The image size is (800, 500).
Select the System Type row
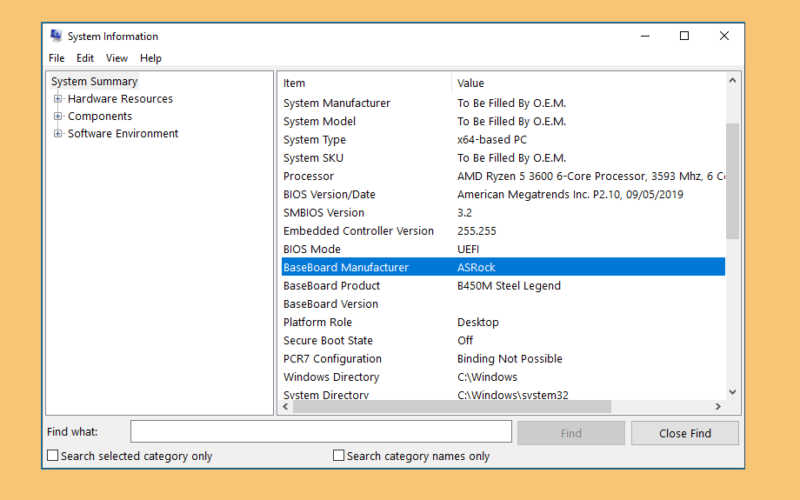[x=503, y=140]
